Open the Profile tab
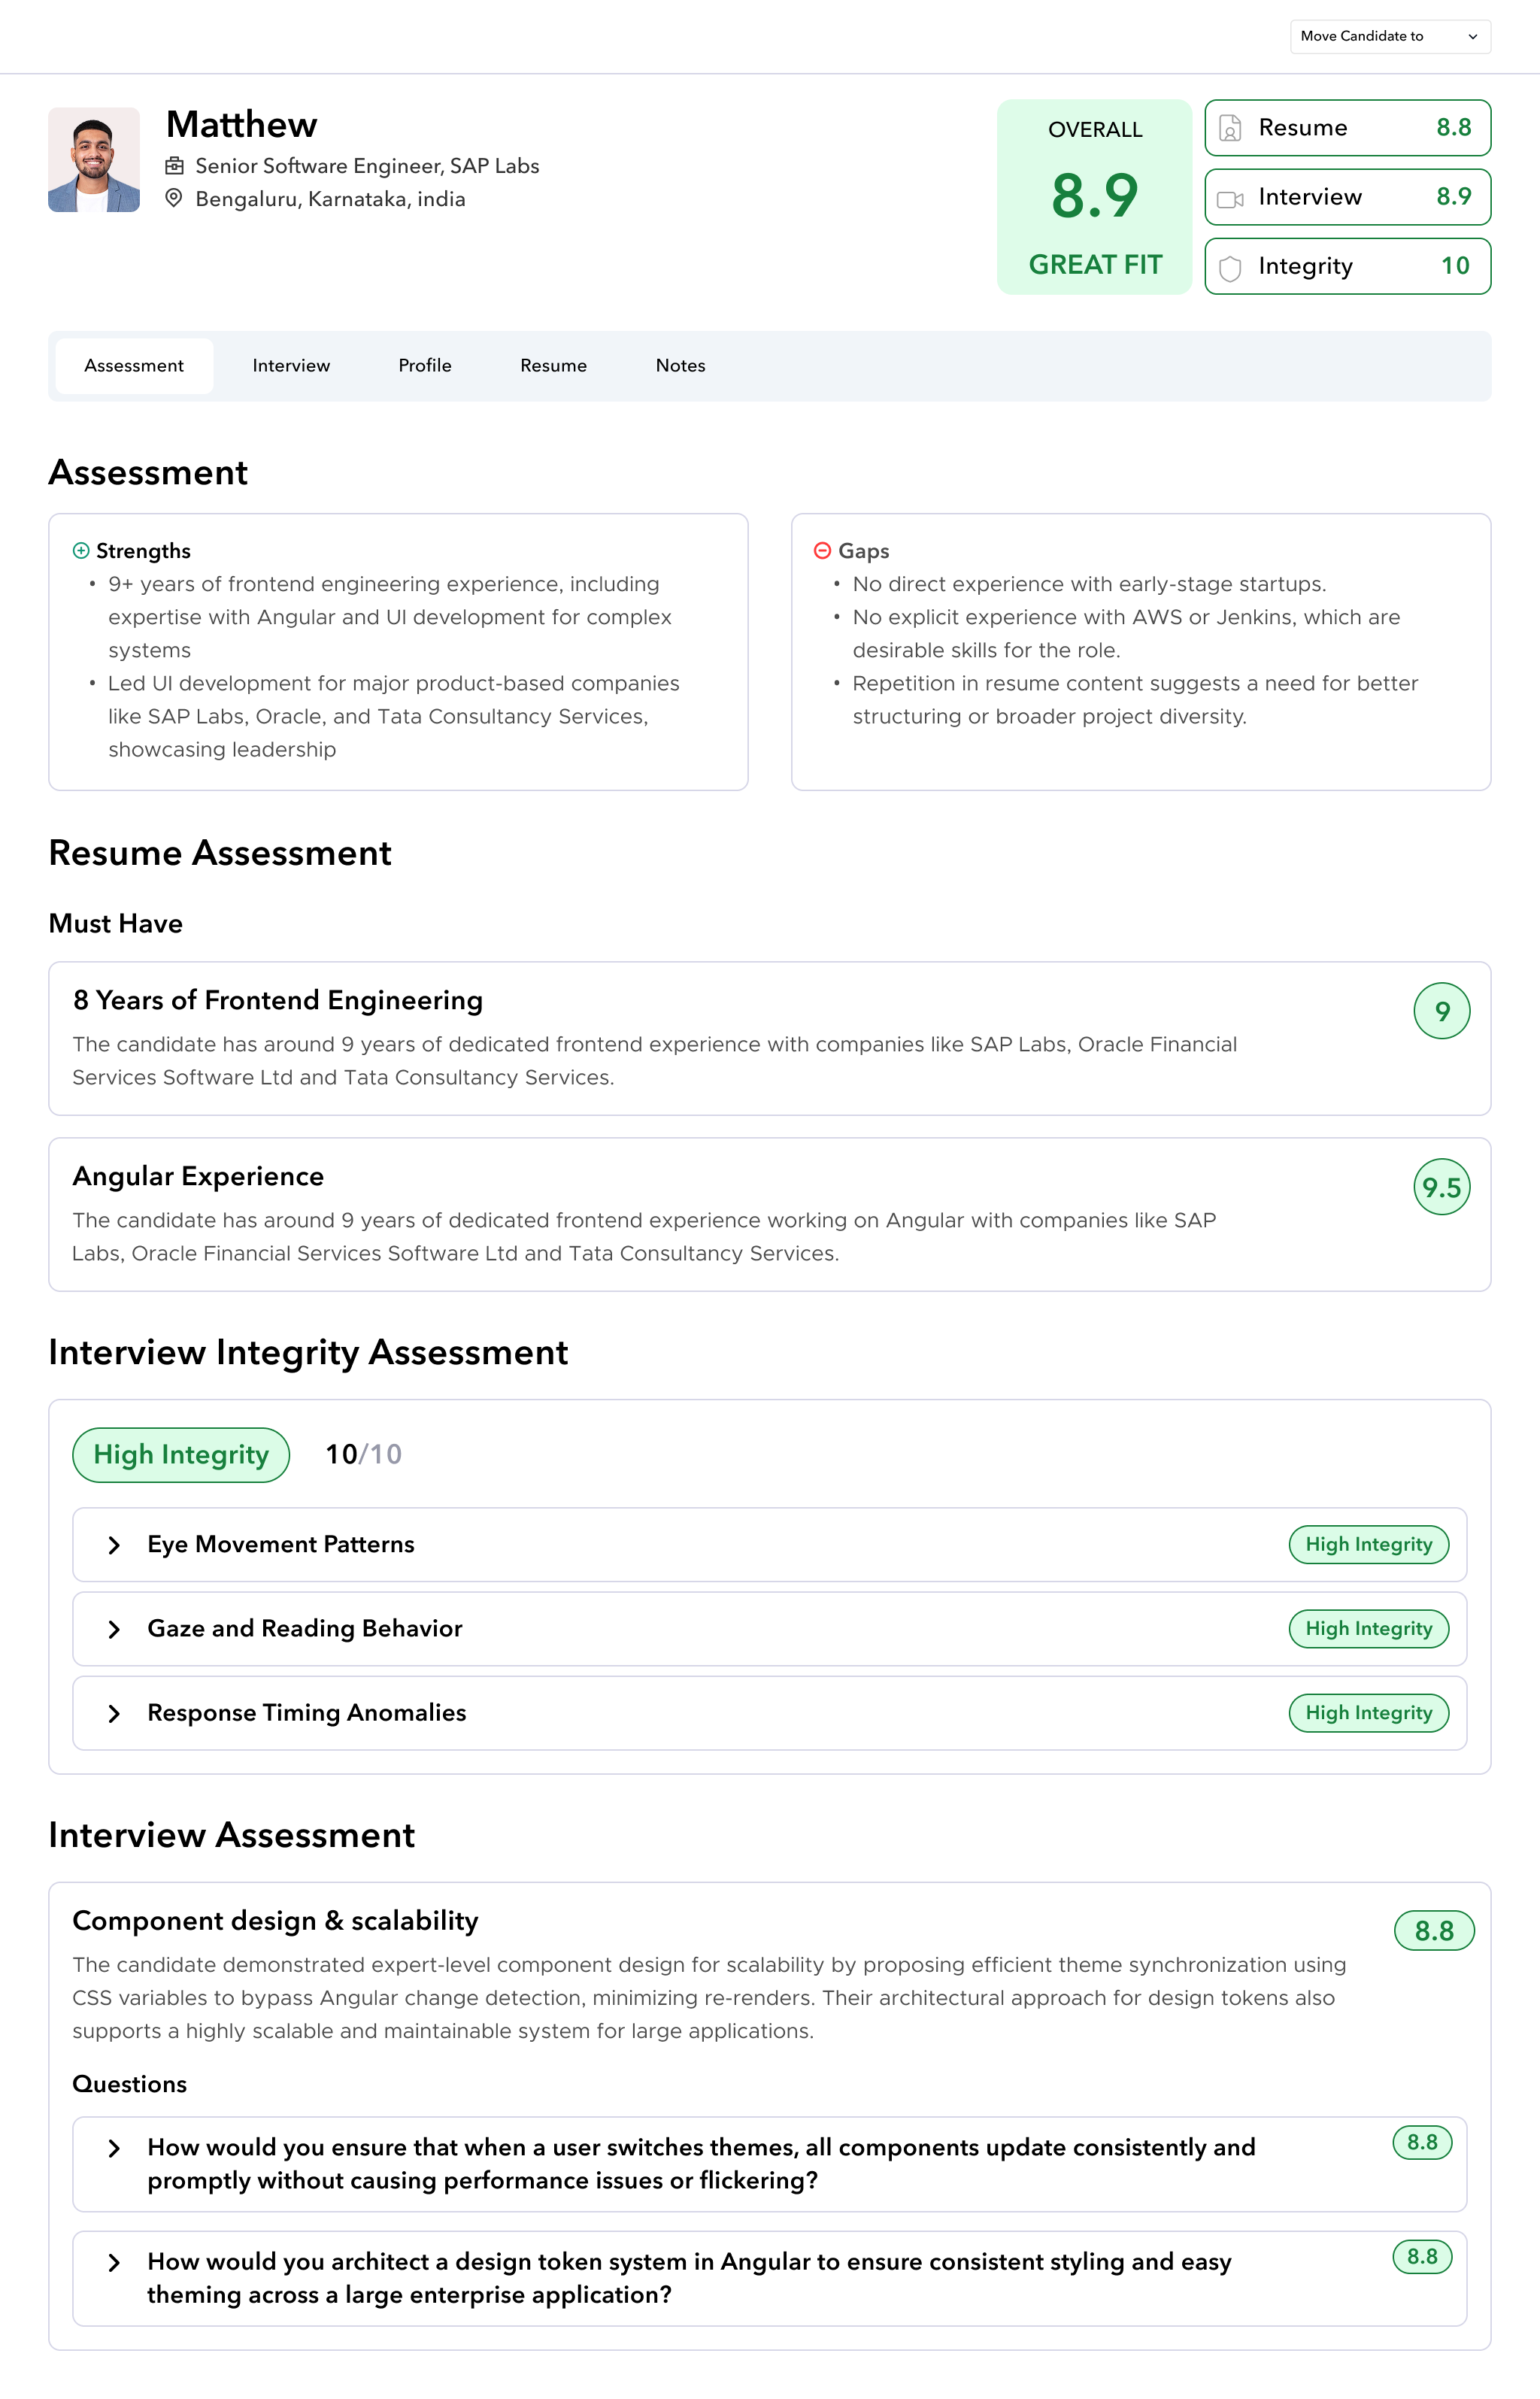This screenshot has width=1540, height=2399. pyautogui.click(x=425, y=366)
